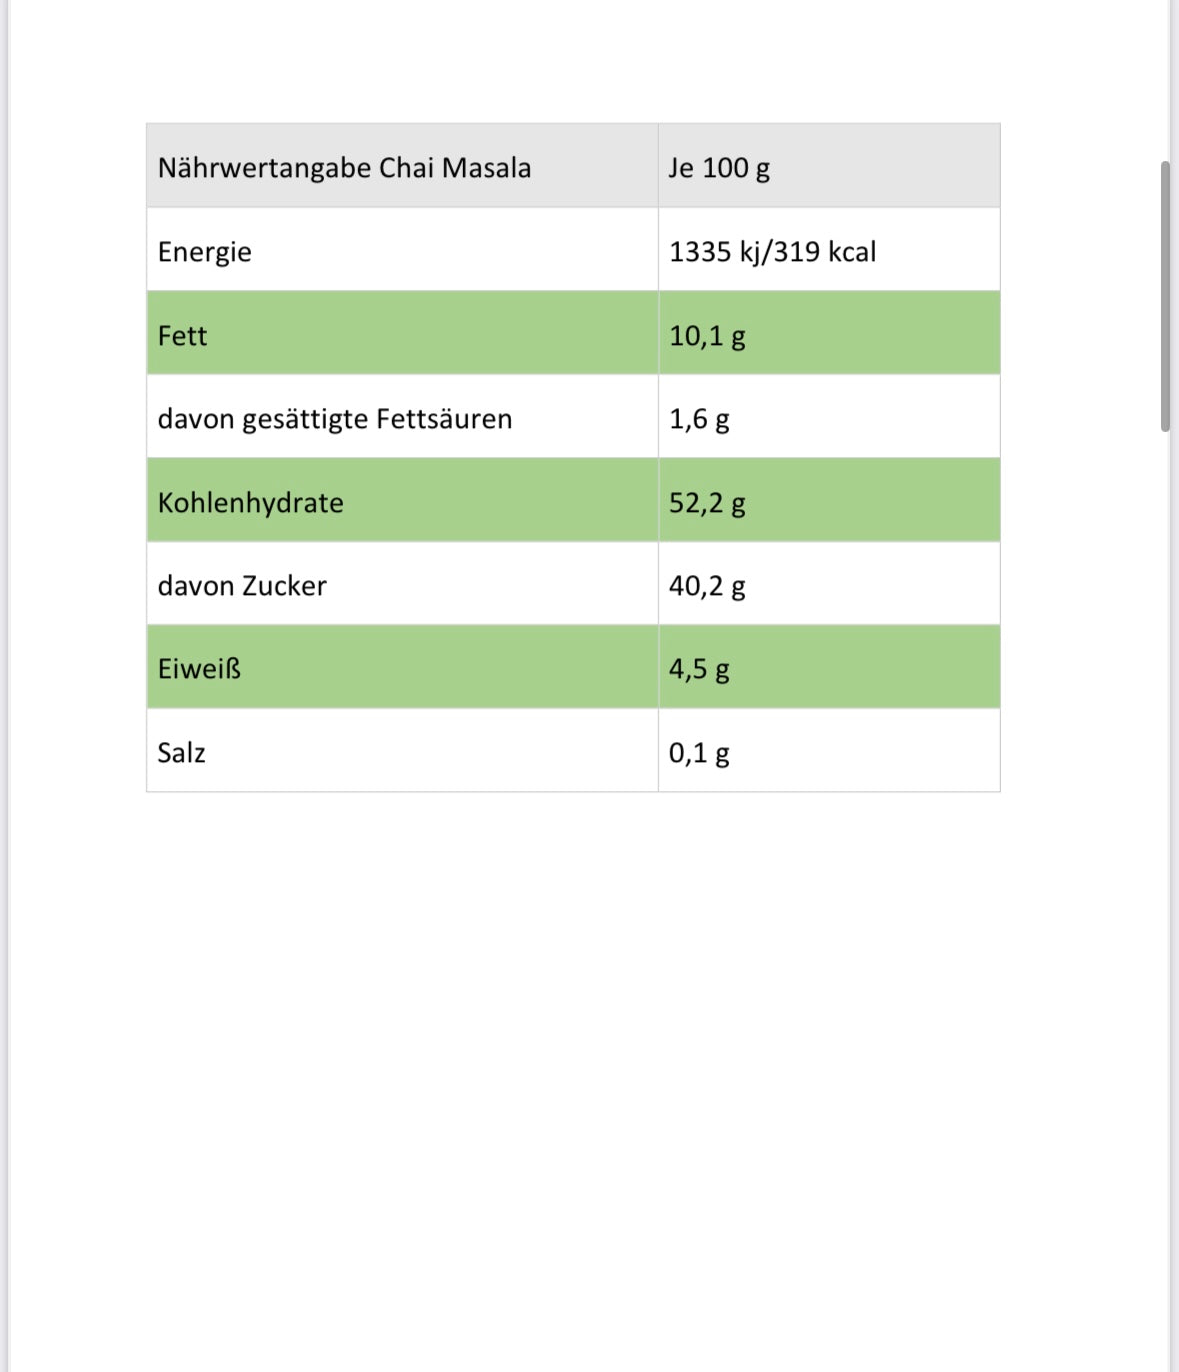Click the '10,1 g' fat value
Screen dimensions: 1179x1372
coord(707,336)
